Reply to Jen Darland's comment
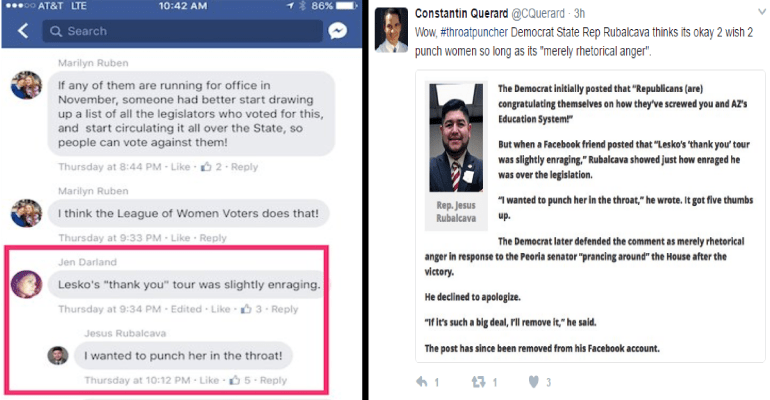The width and height of the screenshot is (770, 400). point(284,309)
